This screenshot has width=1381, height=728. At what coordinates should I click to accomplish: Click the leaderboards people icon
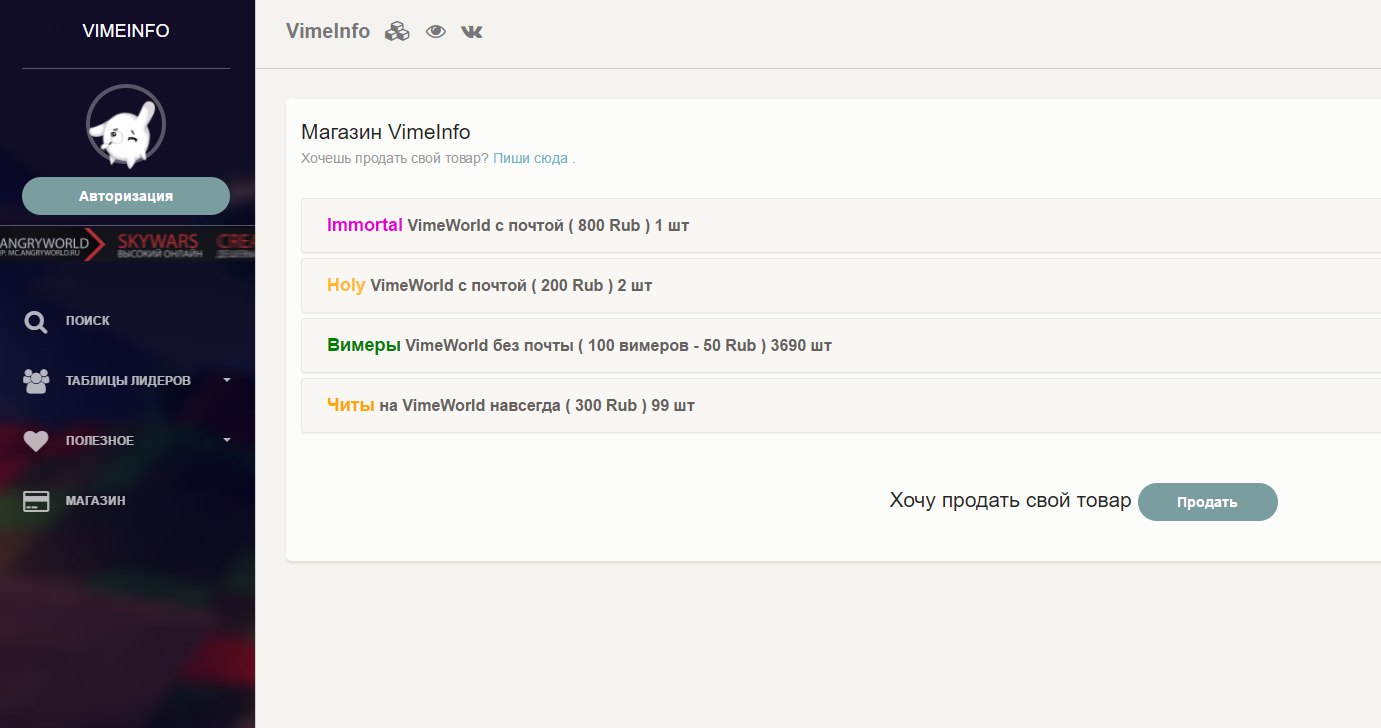(36, 381)
